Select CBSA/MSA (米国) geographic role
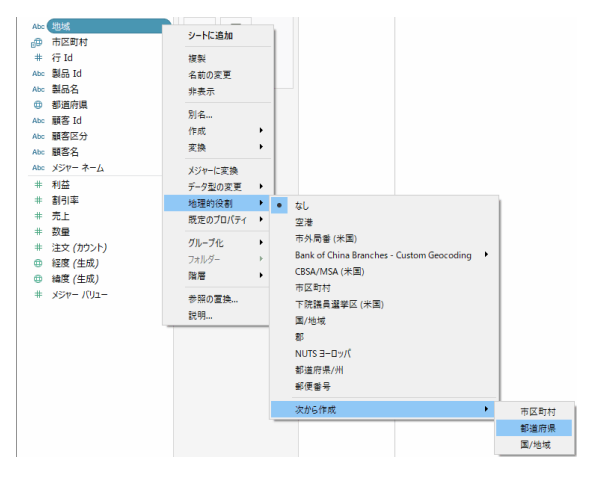Viewport: 602px width, 478px height. (x=329, y=271)
